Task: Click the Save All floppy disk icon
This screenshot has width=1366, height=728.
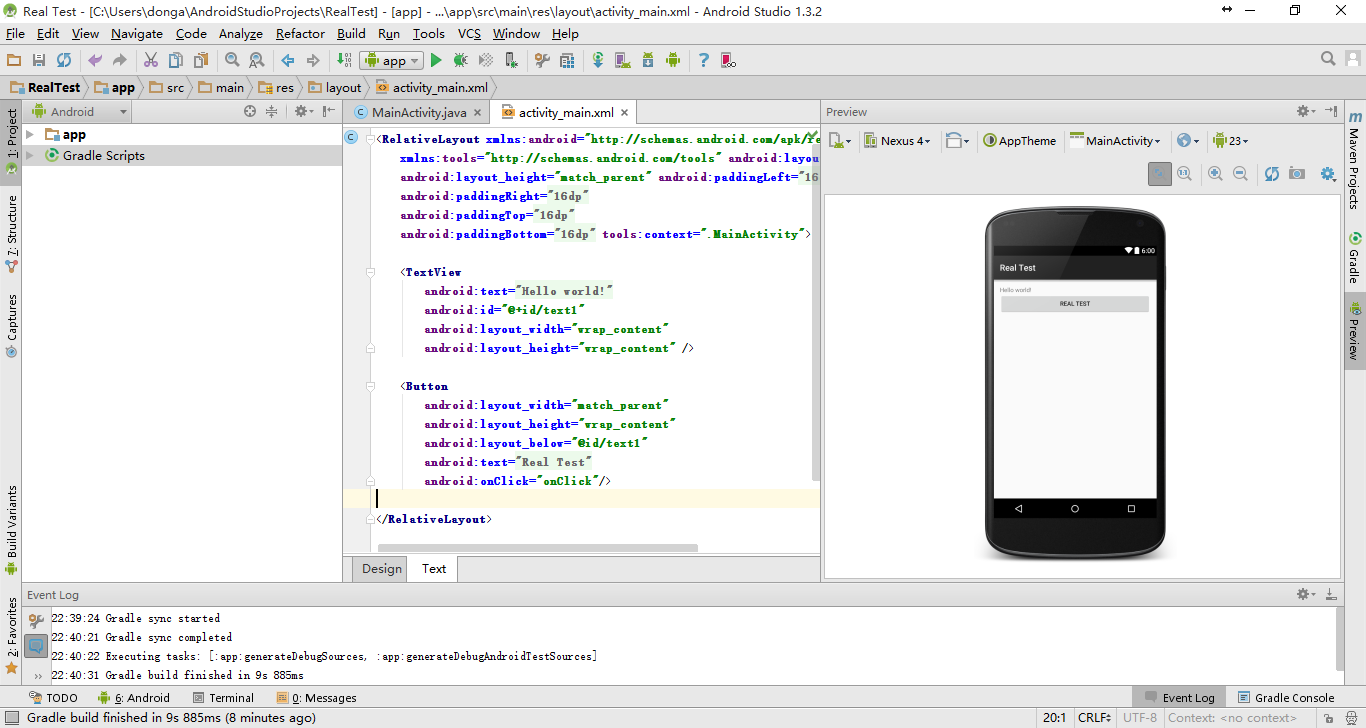Action: pyautogui.click(x=39, y=61)
